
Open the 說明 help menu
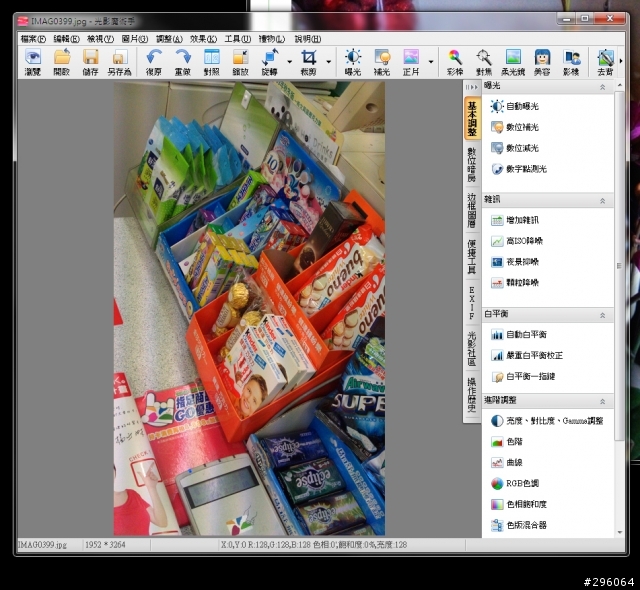coord(308,39)
